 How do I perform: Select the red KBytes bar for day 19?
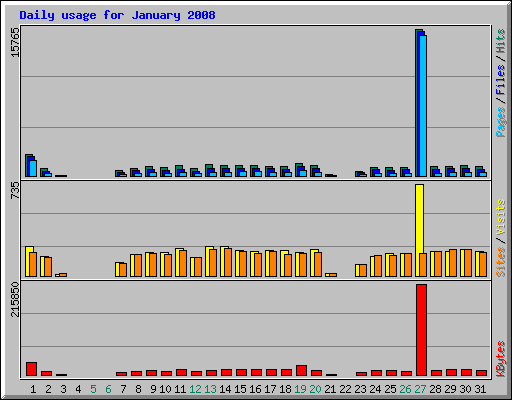pos(301,371)
